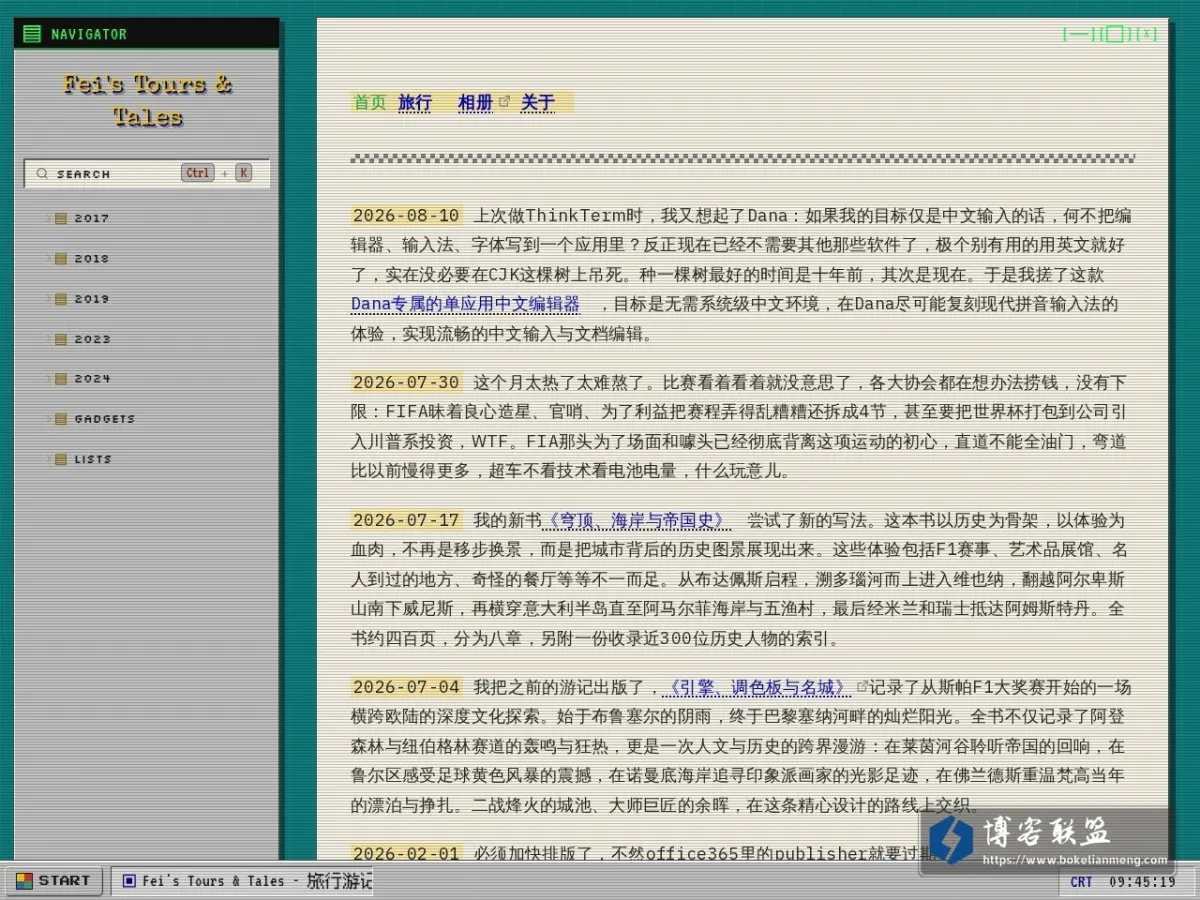Open the 关于 nav item
This screenshot has height=900, width=1200.
[538, 102]
